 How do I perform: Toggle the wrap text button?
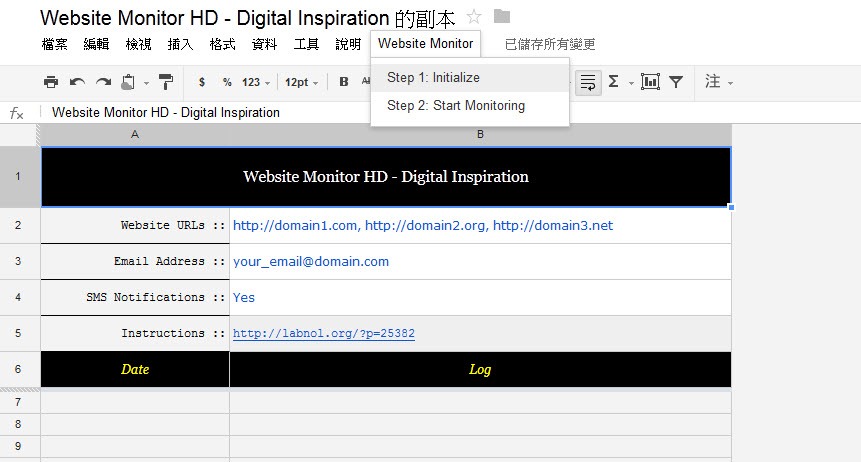click(588, 82)
